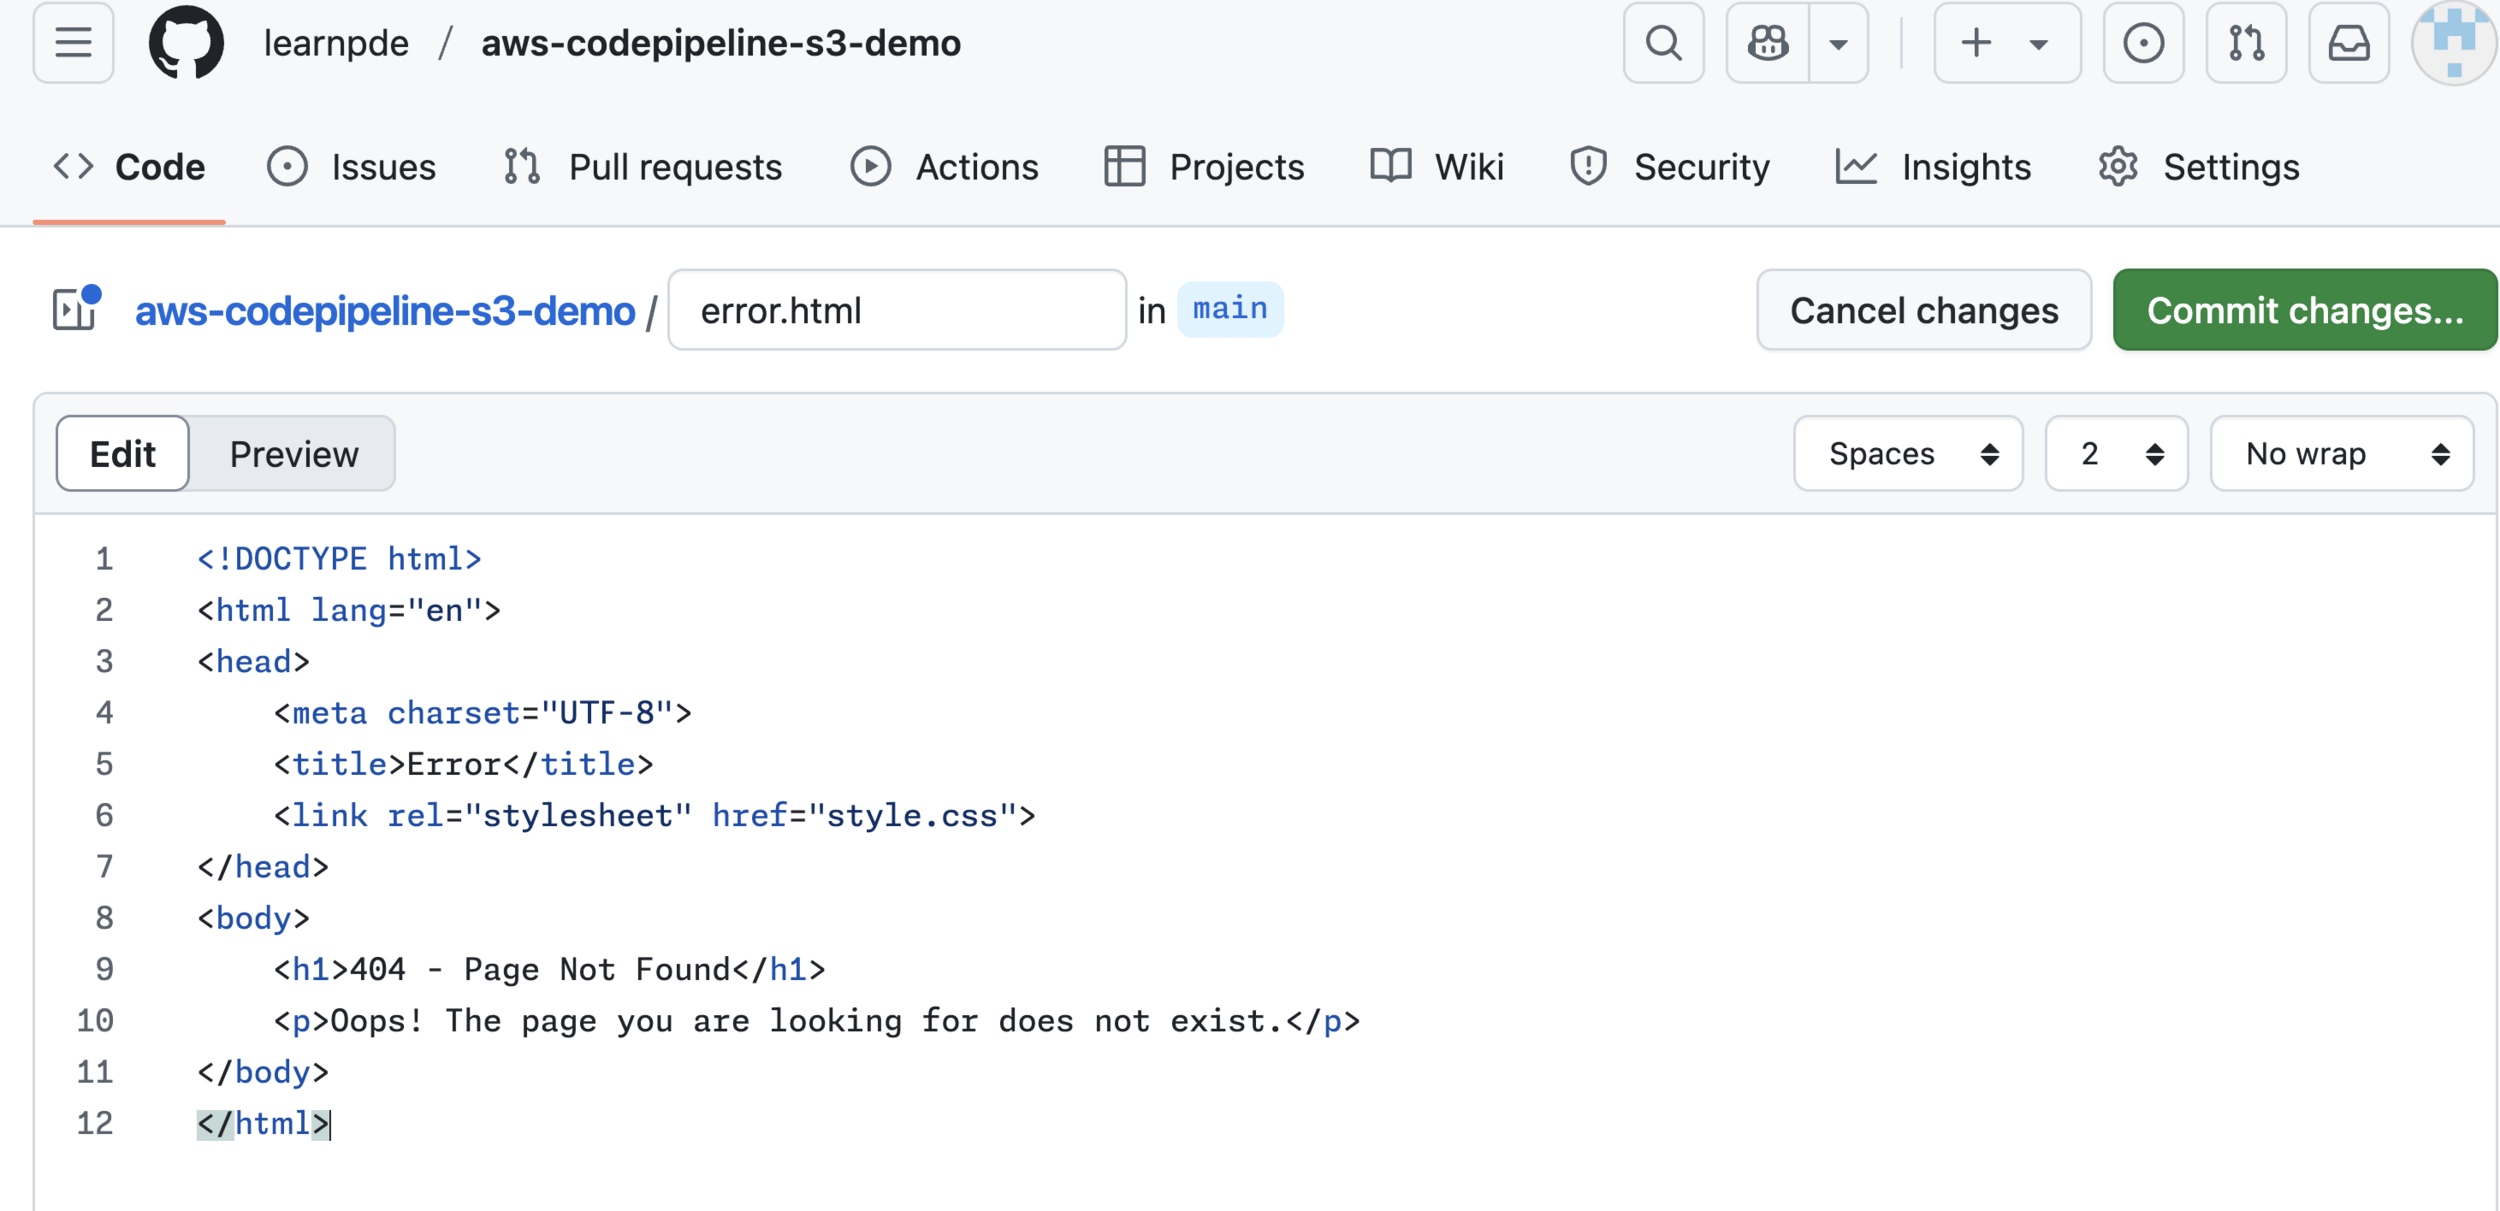Open the Settings tab

[x=2199, y=167]
